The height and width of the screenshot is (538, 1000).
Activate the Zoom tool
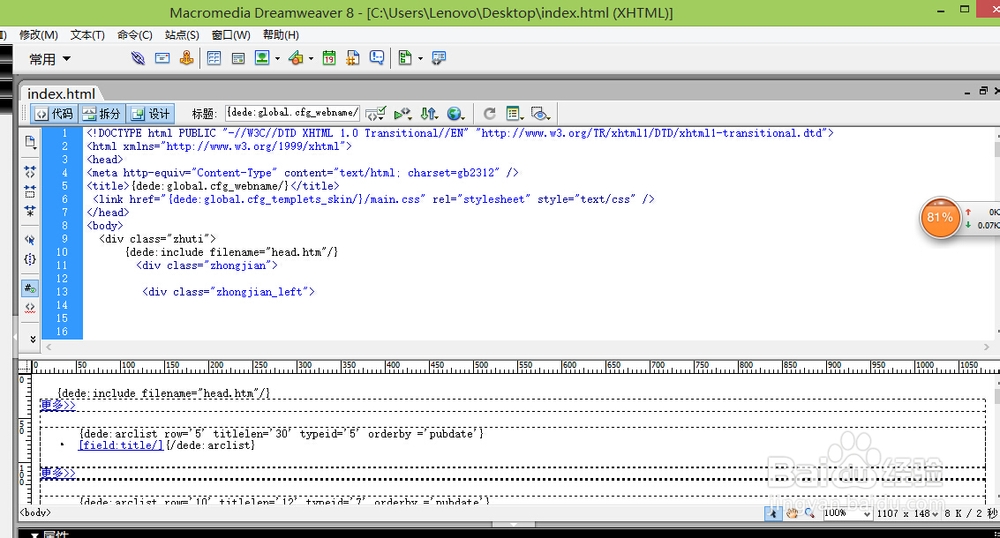(x=809, y=513)
